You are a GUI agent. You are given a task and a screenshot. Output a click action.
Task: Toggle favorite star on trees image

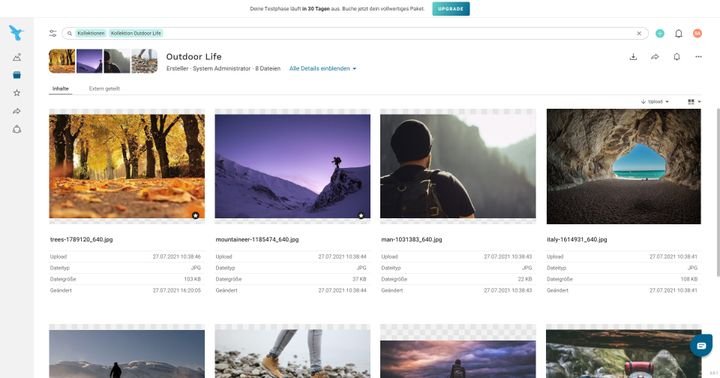(196, 215)
